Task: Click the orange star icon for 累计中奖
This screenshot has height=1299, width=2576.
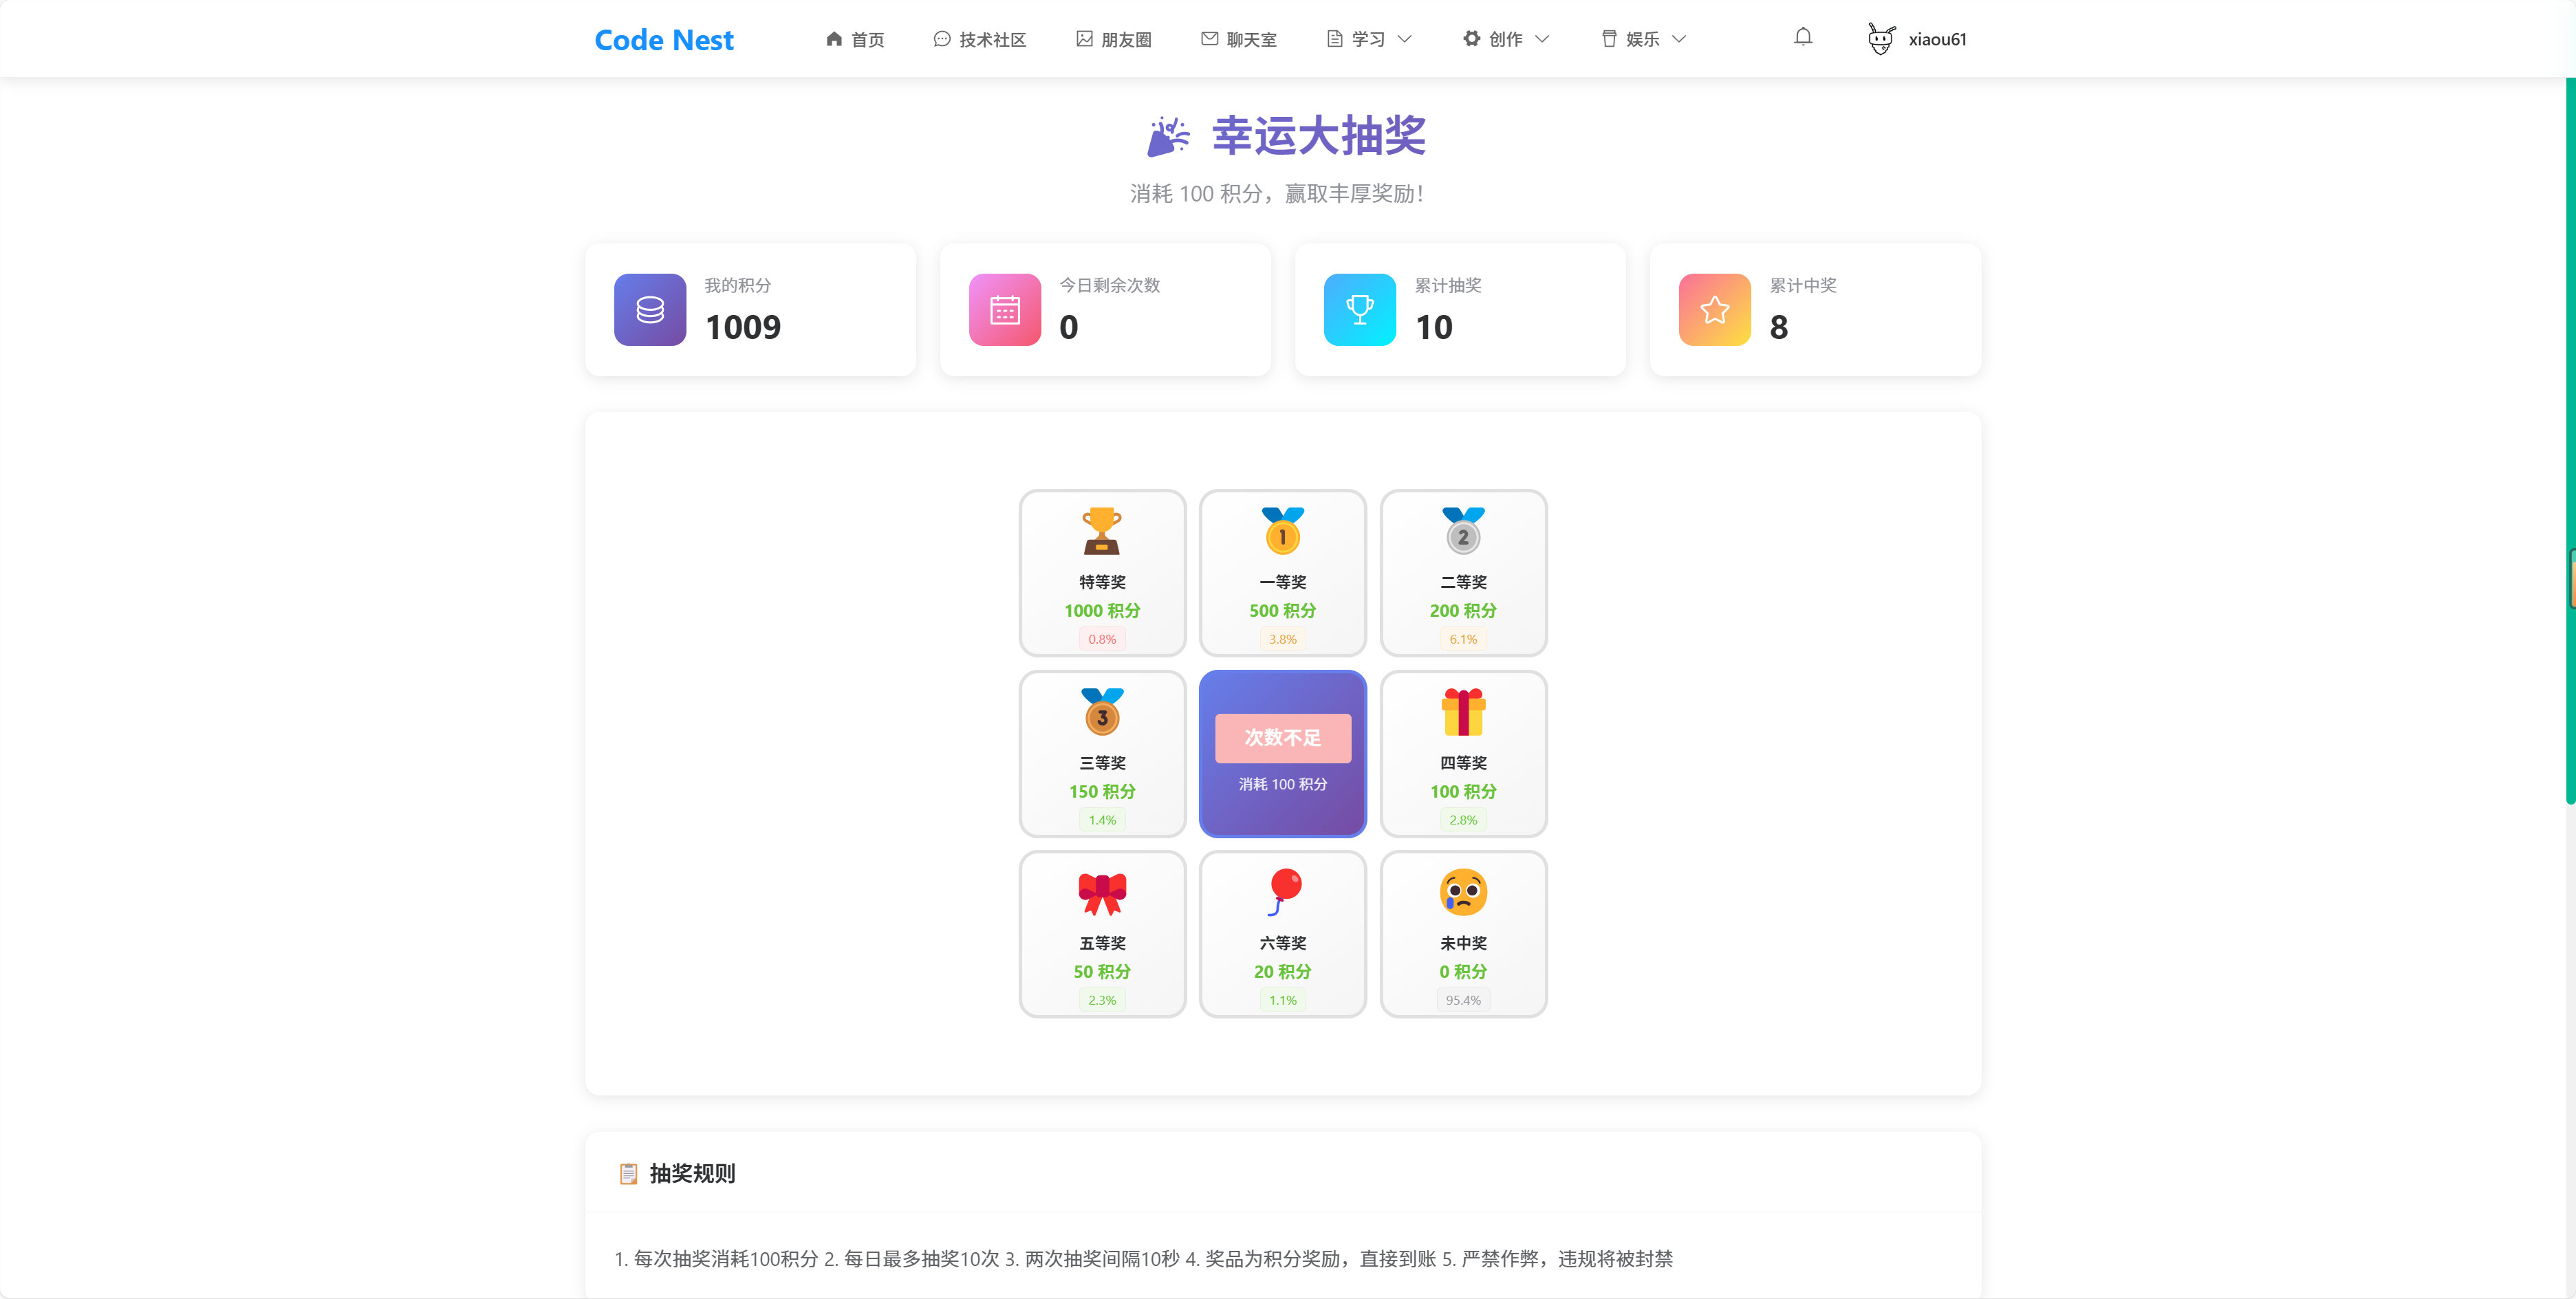Action: pyautogui.click(x=1714, y=310)
